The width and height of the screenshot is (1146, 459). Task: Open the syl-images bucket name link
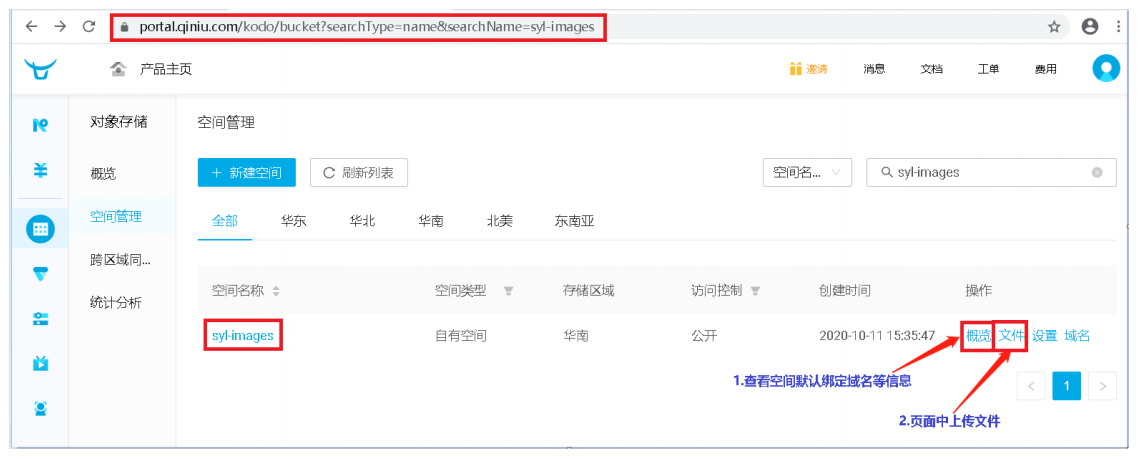(243, 336)
